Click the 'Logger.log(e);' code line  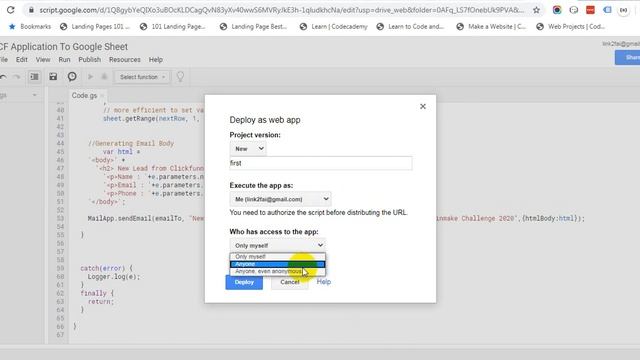pos(114,277)
